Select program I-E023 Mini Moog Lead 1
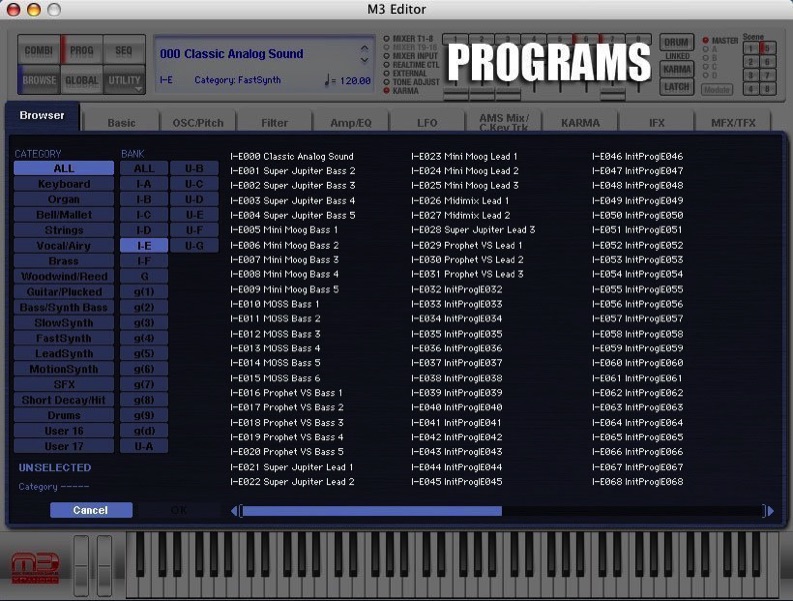 tap(464, 156)
